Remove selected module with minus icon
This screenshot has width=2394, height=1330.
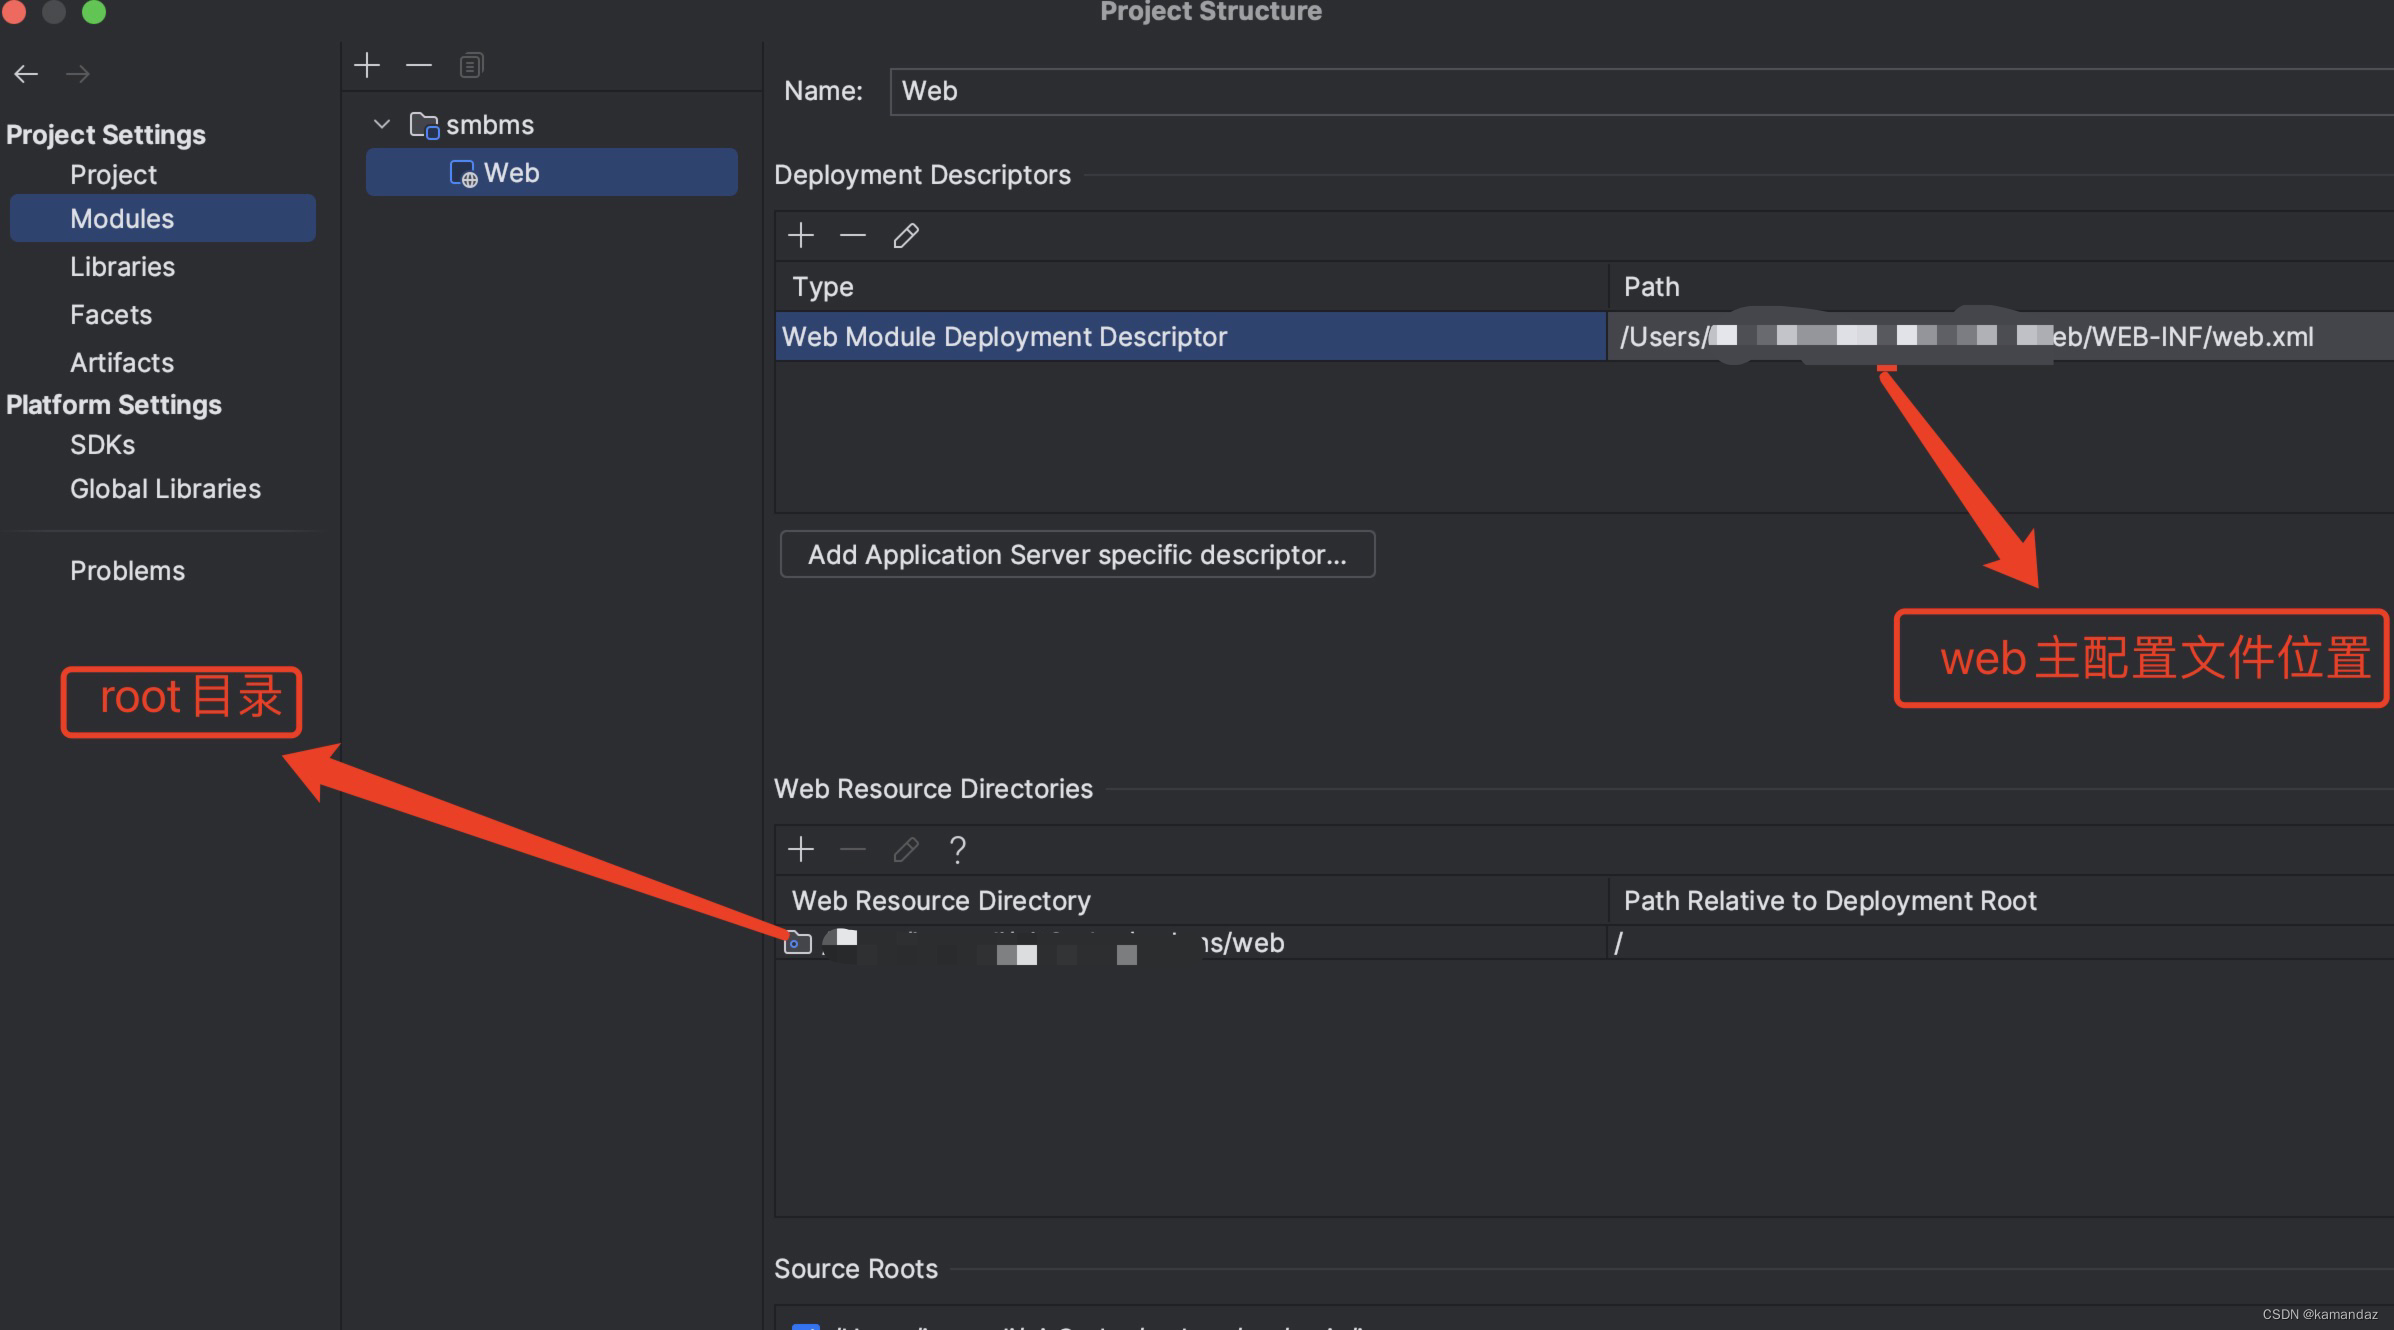[x=419, y=66]
